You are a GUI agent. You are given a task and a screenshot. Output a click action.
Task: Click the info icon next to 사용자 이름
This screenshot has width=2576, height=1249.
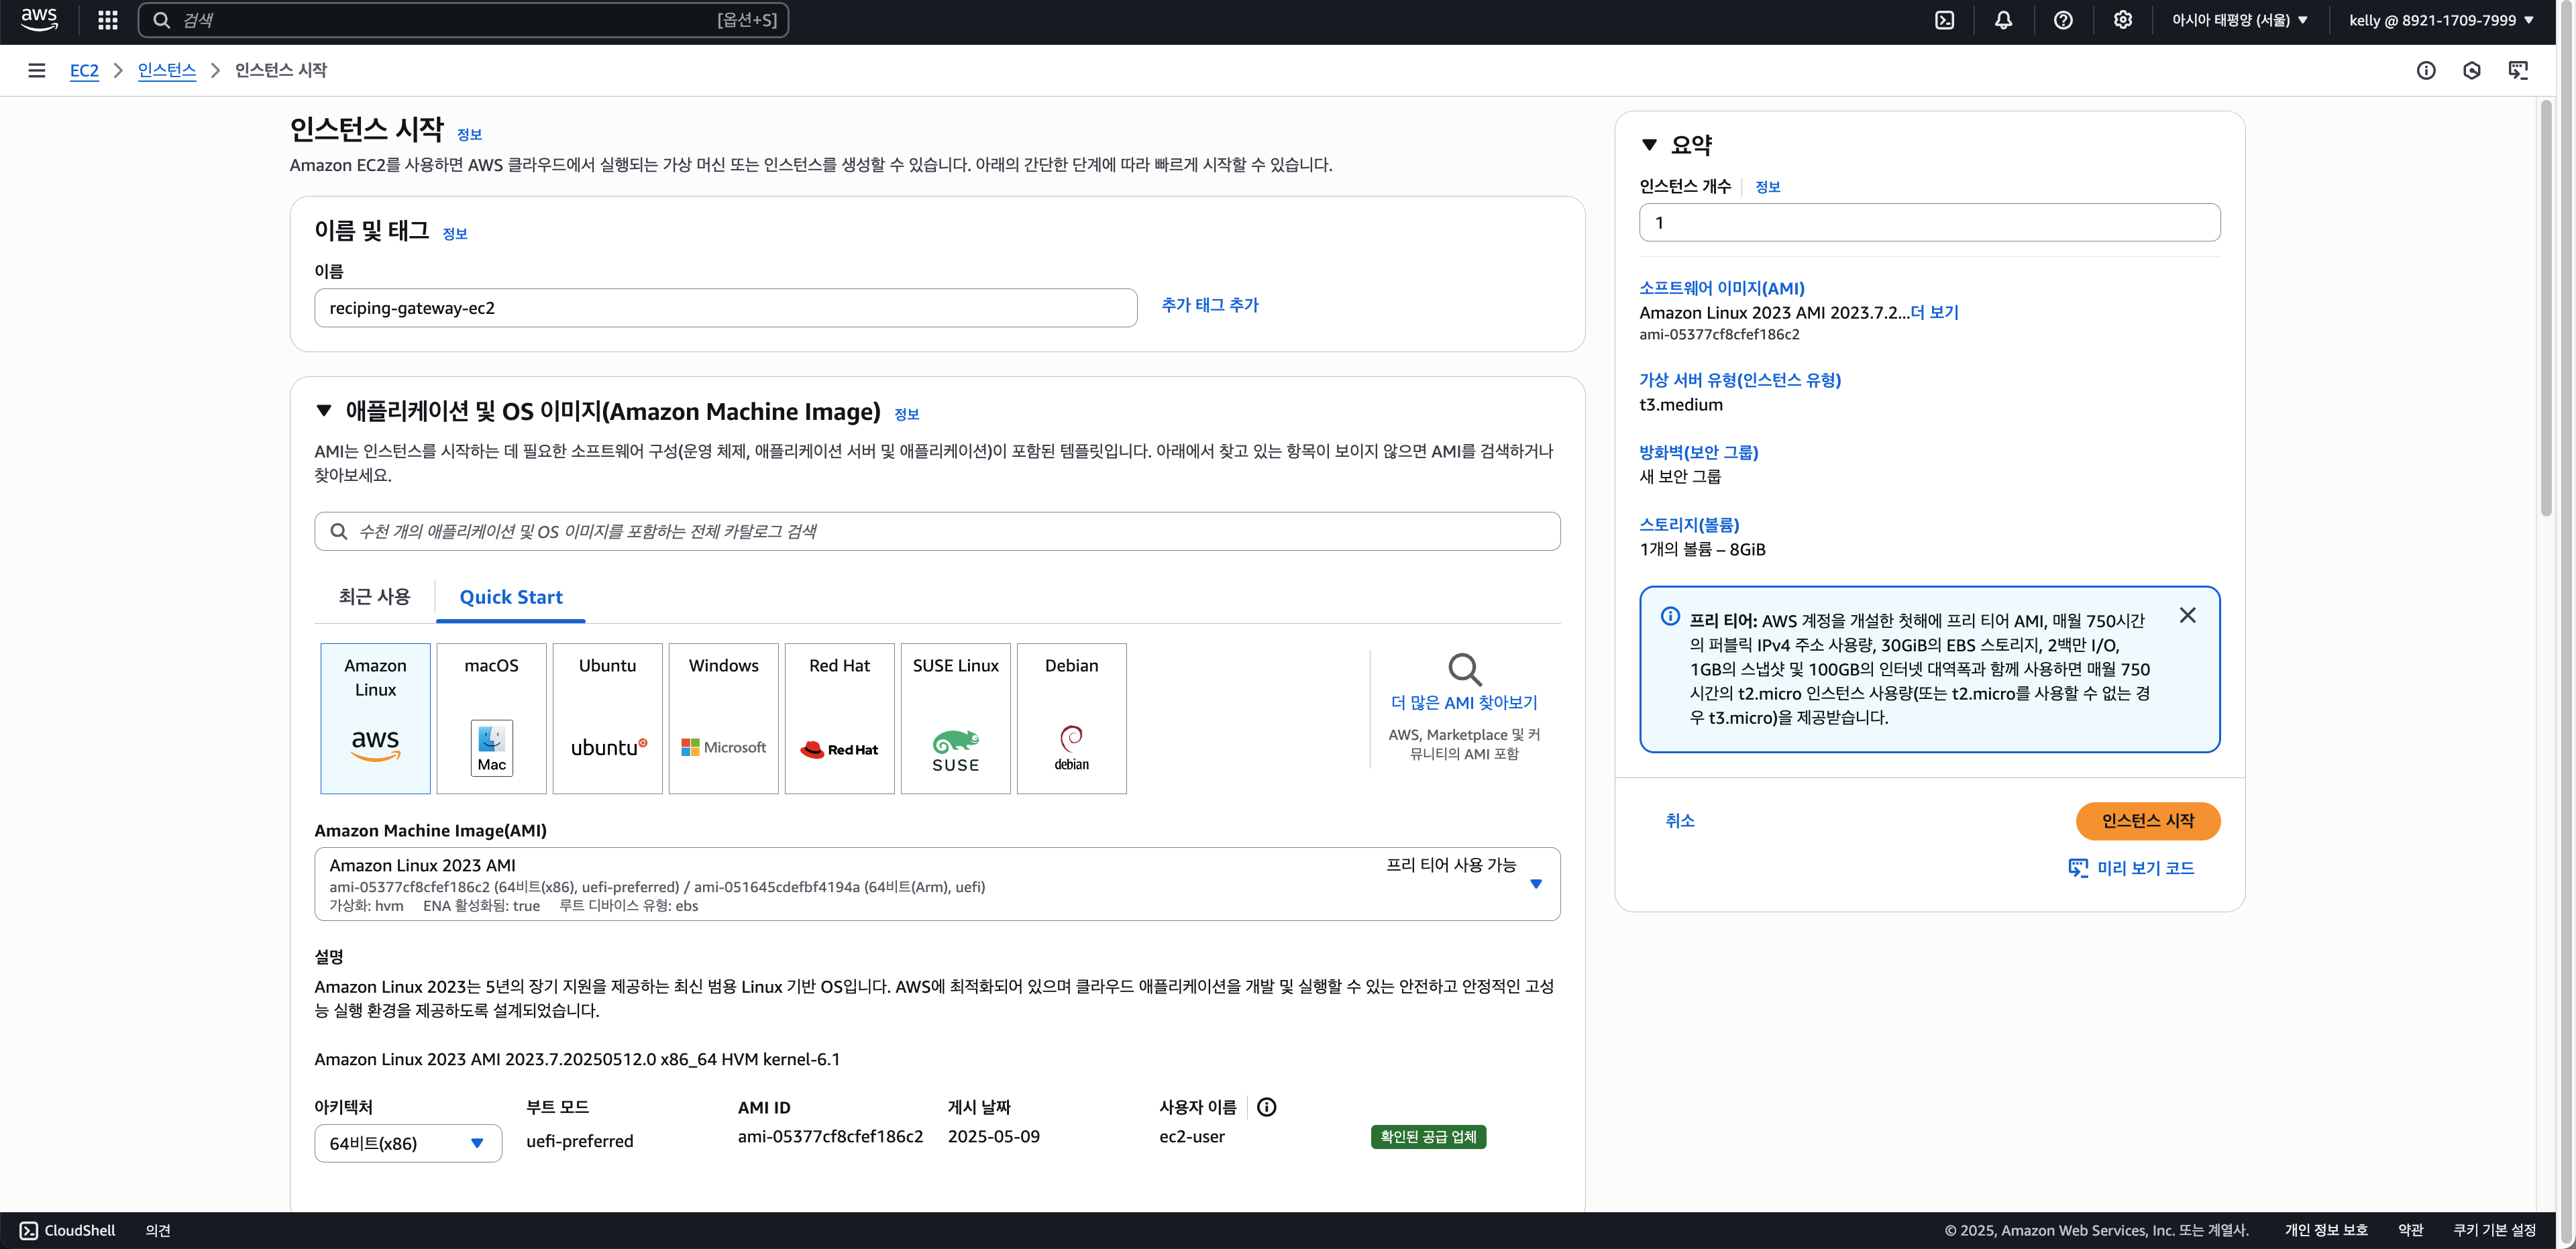point(1266,1107)
